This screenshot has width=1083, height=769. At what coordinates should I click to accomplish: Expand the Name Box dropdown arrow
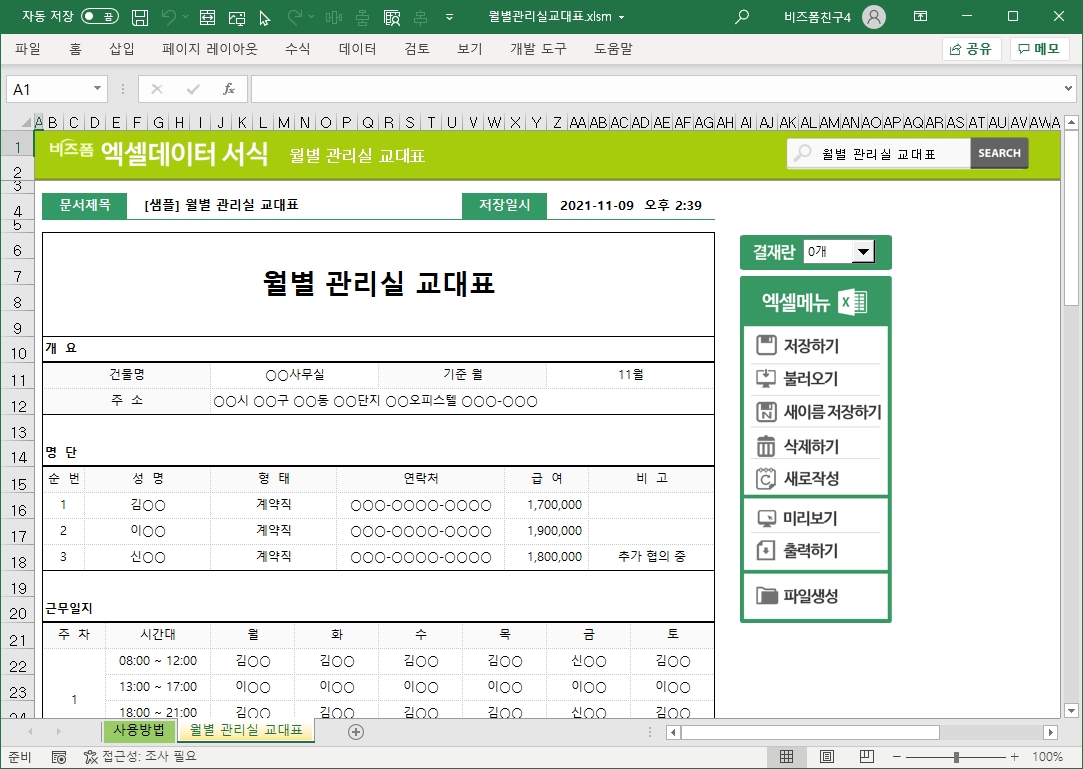pos(97,89)
